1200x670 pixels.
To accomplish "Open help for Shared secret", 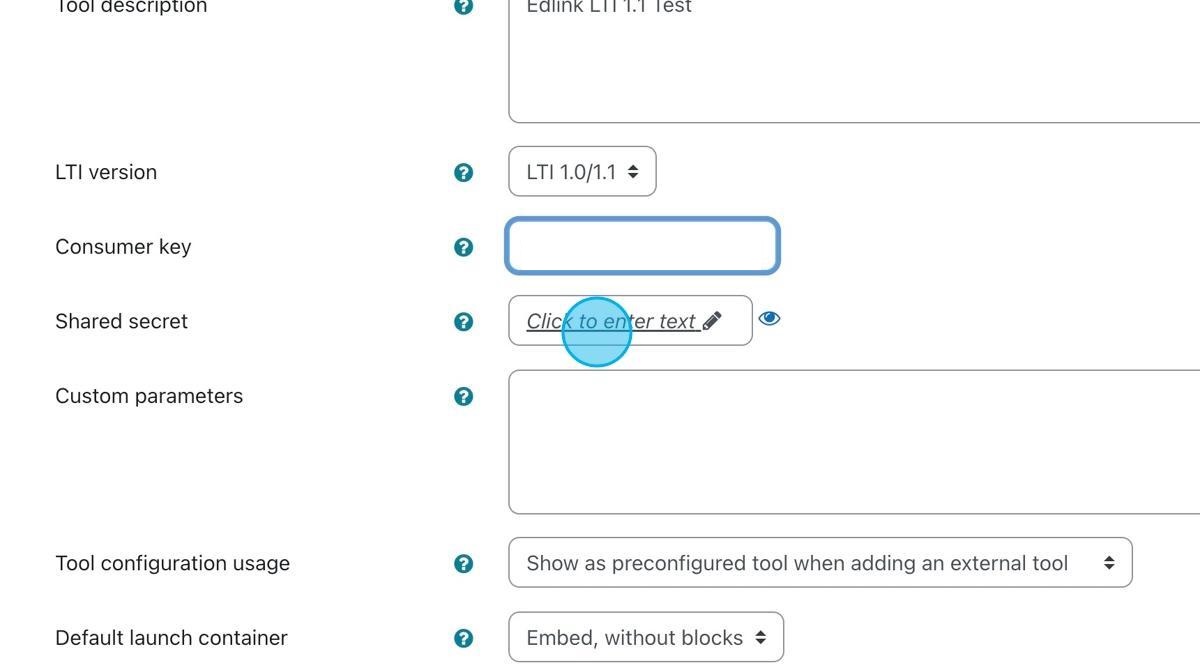I will 463,321.
